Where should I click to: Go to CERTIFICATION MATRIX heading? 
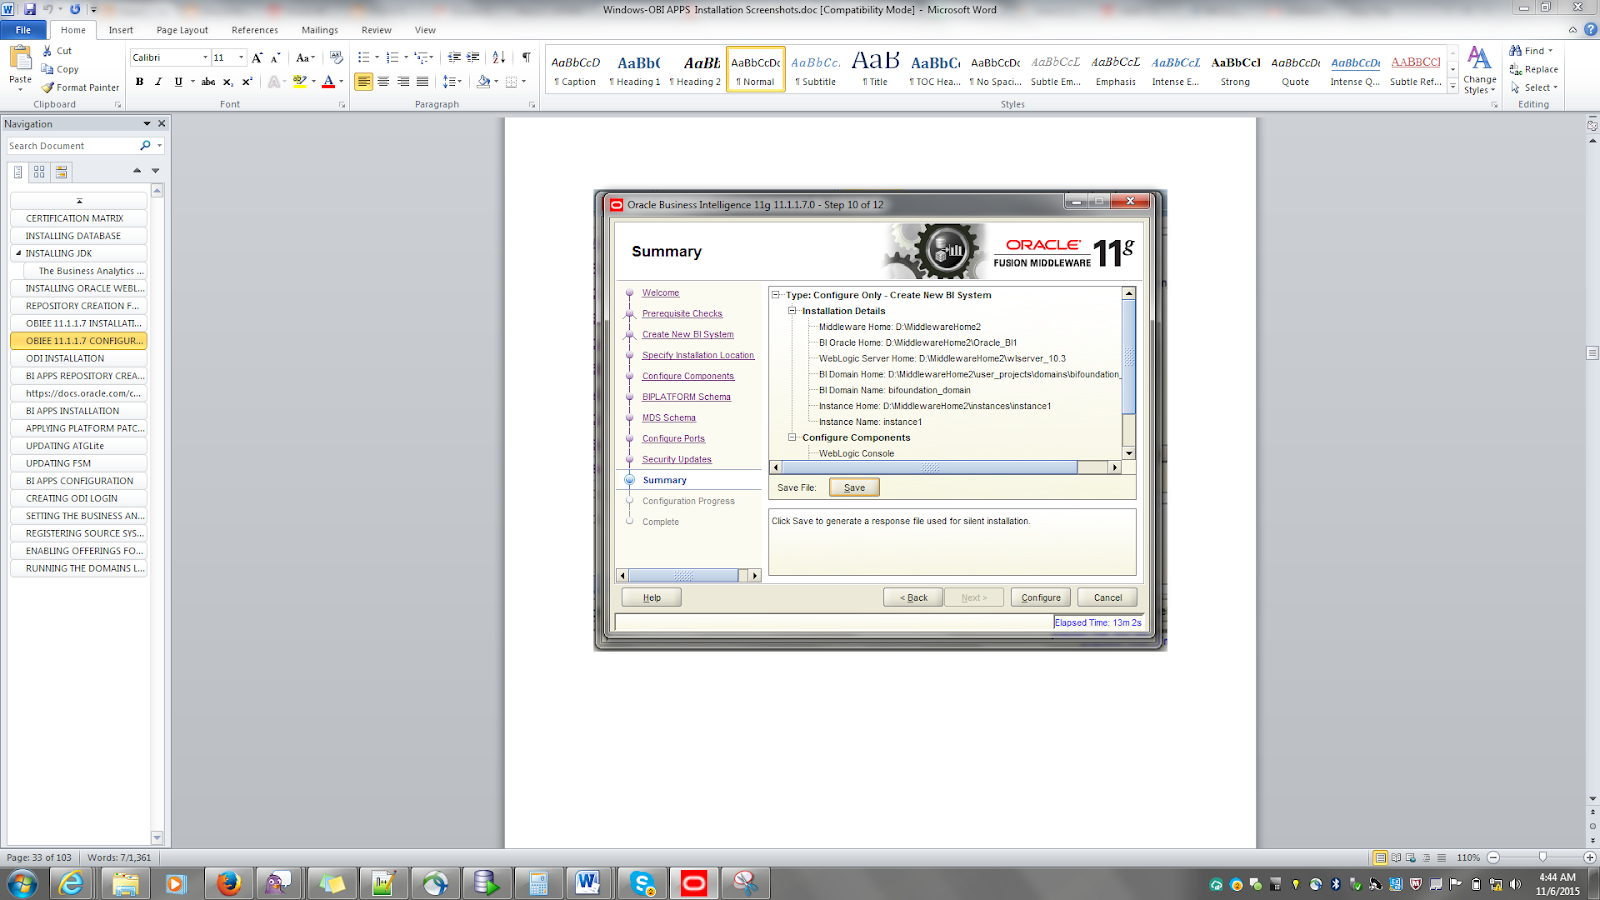pos(79,218)
